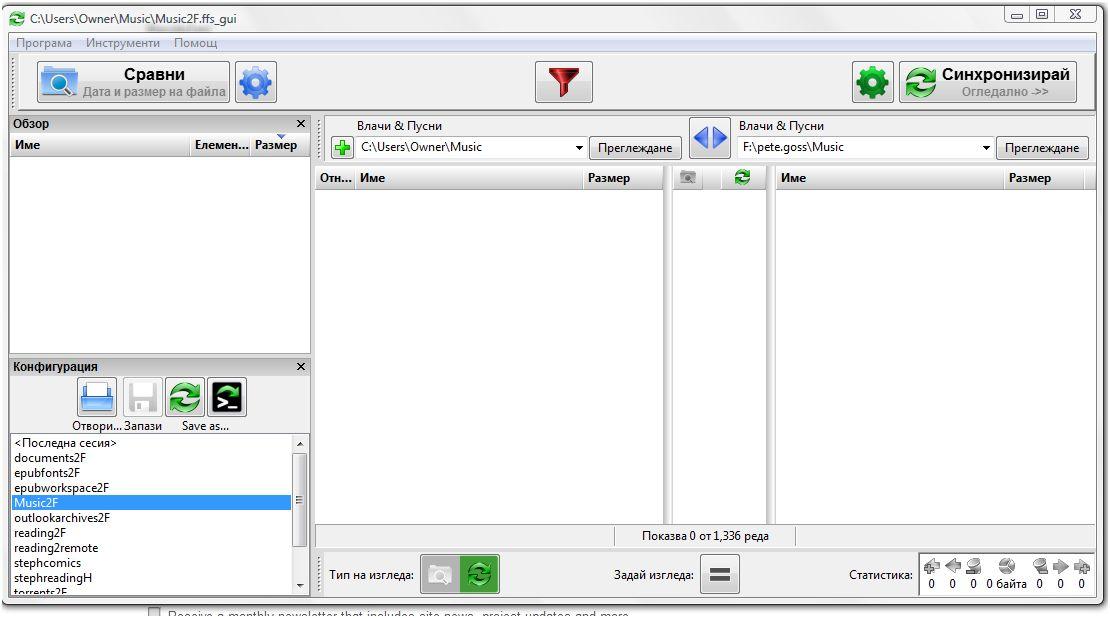Click update-right arrow statistics icon
The image size is (1110, 618).
(x=1060, y=566)
